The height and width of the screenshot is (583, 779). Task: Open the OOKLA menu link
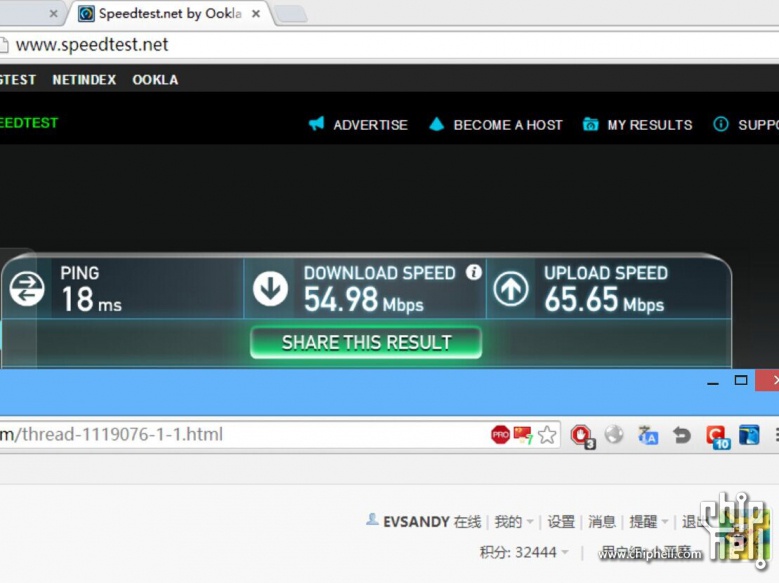(x=155, y=80)
